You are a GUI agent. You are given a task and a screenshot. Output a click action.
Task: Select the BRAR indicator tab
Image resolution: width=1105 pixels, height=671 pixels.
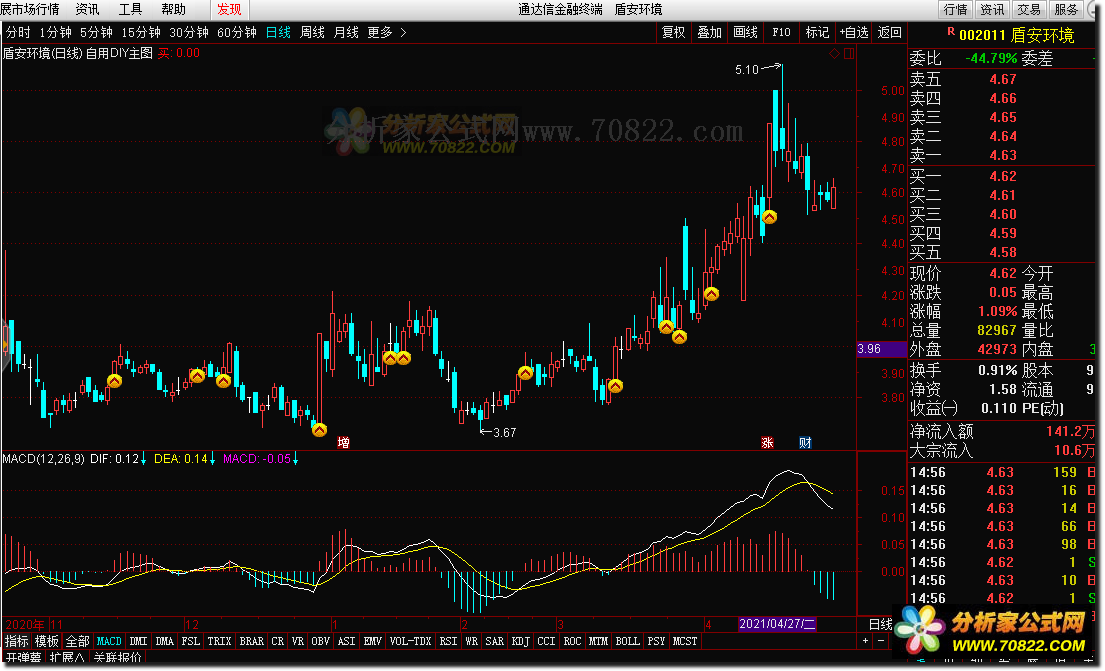(252, 641)
